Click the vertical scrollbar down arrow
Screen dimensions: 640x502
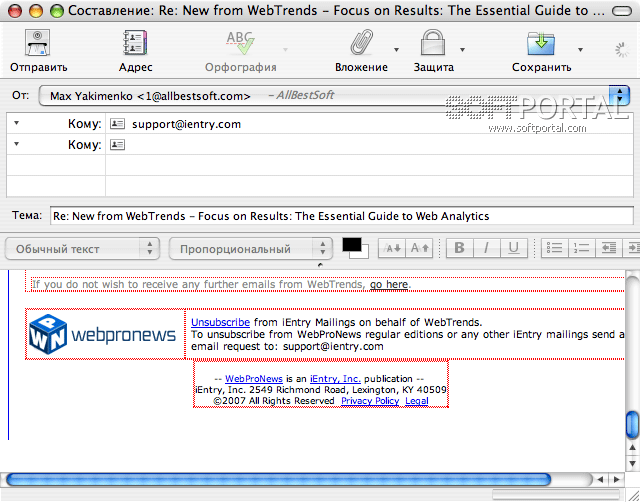tap(632, 463)
